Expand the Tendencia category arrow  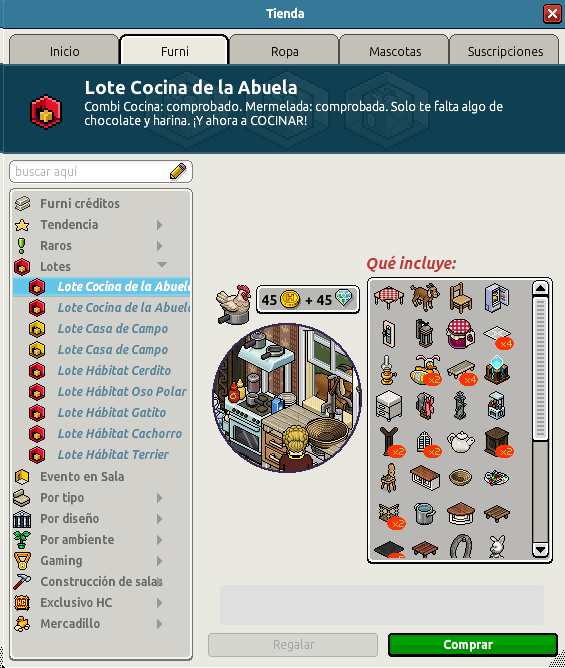pyautogui.click(x=159, y=225)
